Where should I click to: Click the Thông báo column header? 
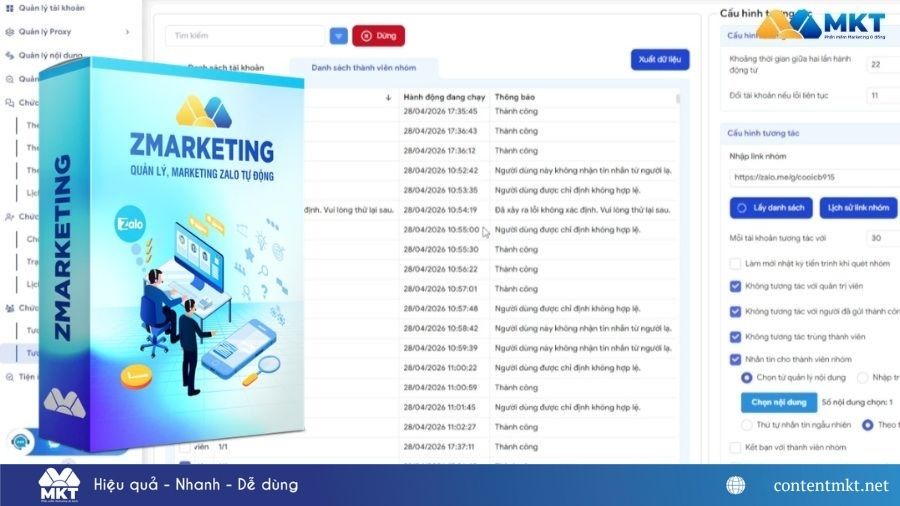514,97
